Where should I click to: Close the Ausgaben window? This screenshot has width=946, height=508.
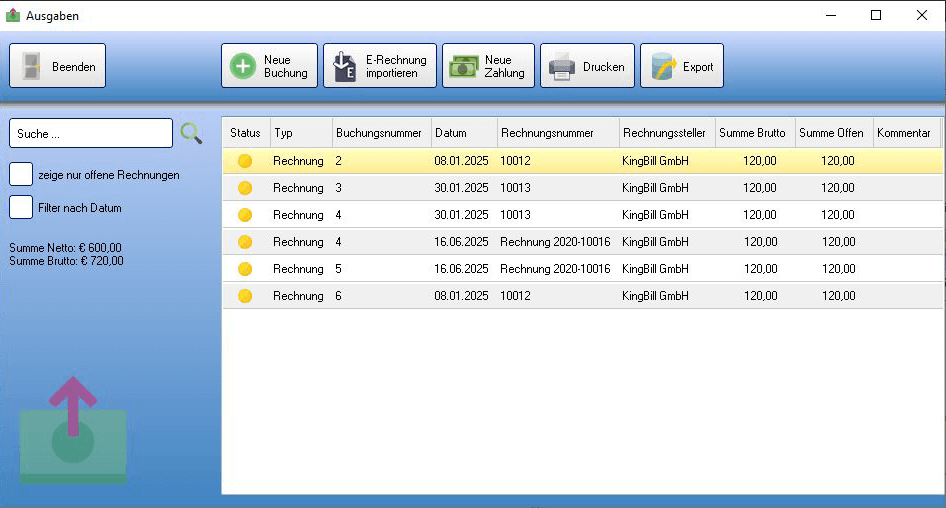point(922,15)
